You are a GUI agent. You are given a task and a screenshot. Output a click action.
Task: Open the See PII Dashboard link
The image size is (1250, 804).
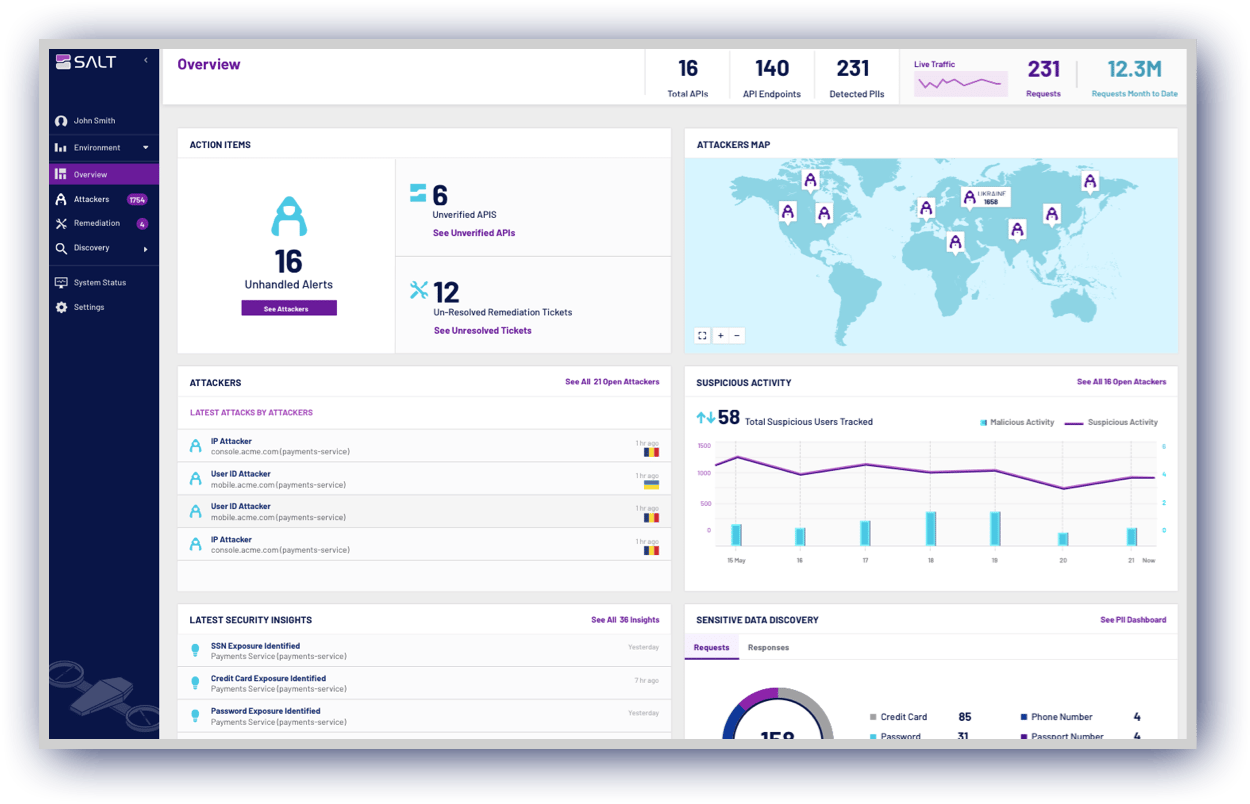(x=1133, y=620)
